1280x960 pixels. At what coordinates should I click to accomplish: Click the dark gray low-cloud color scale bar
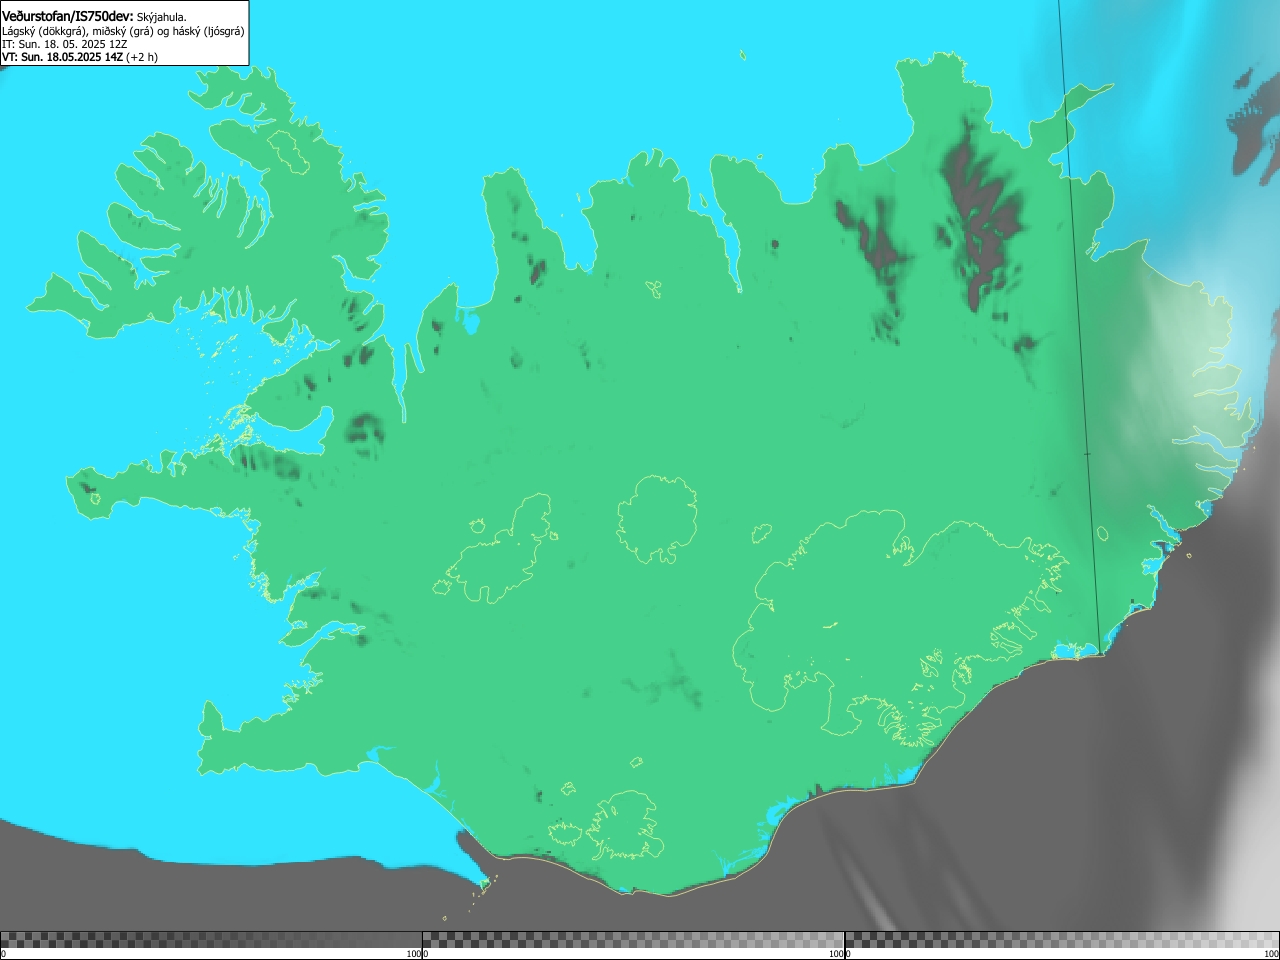click(x=211, y=940)
